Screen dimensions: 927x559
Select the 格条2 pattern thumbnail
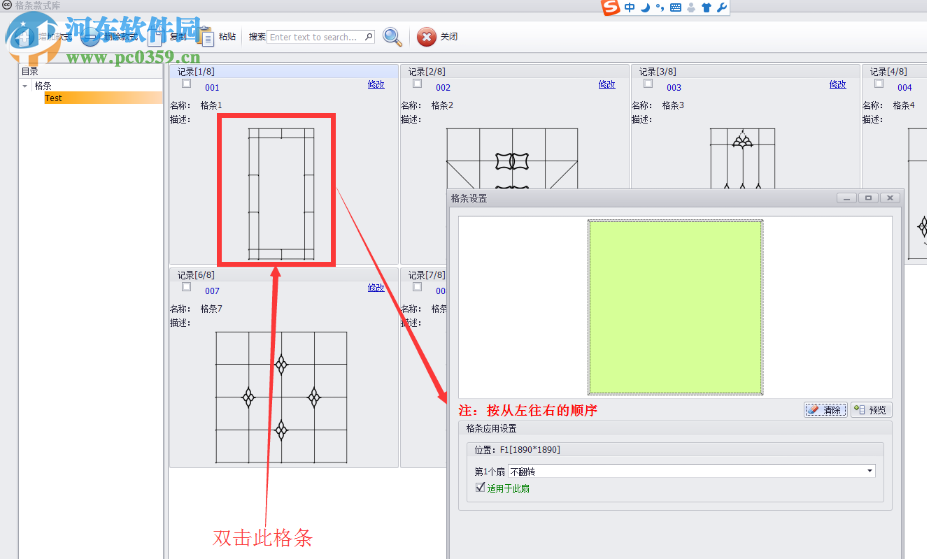[x=512, y=158]
